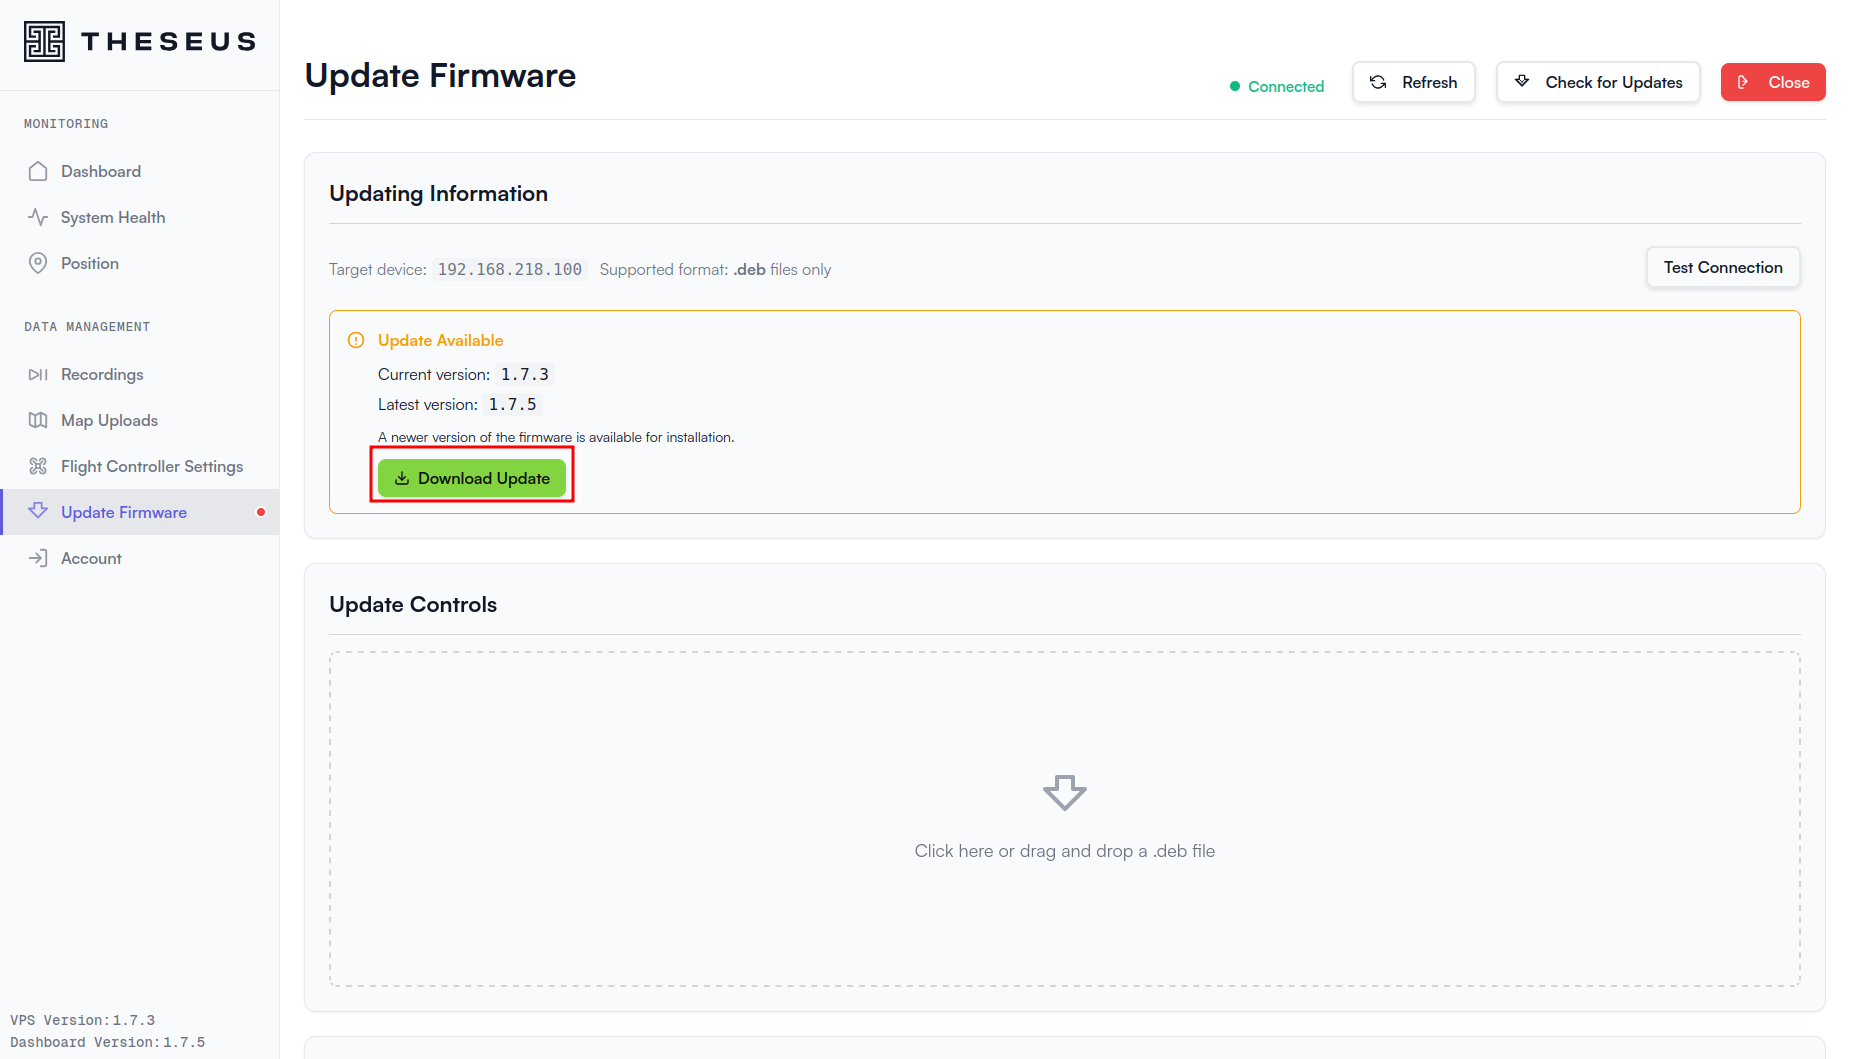Click the Map Uploads map icon

point(38,420)
